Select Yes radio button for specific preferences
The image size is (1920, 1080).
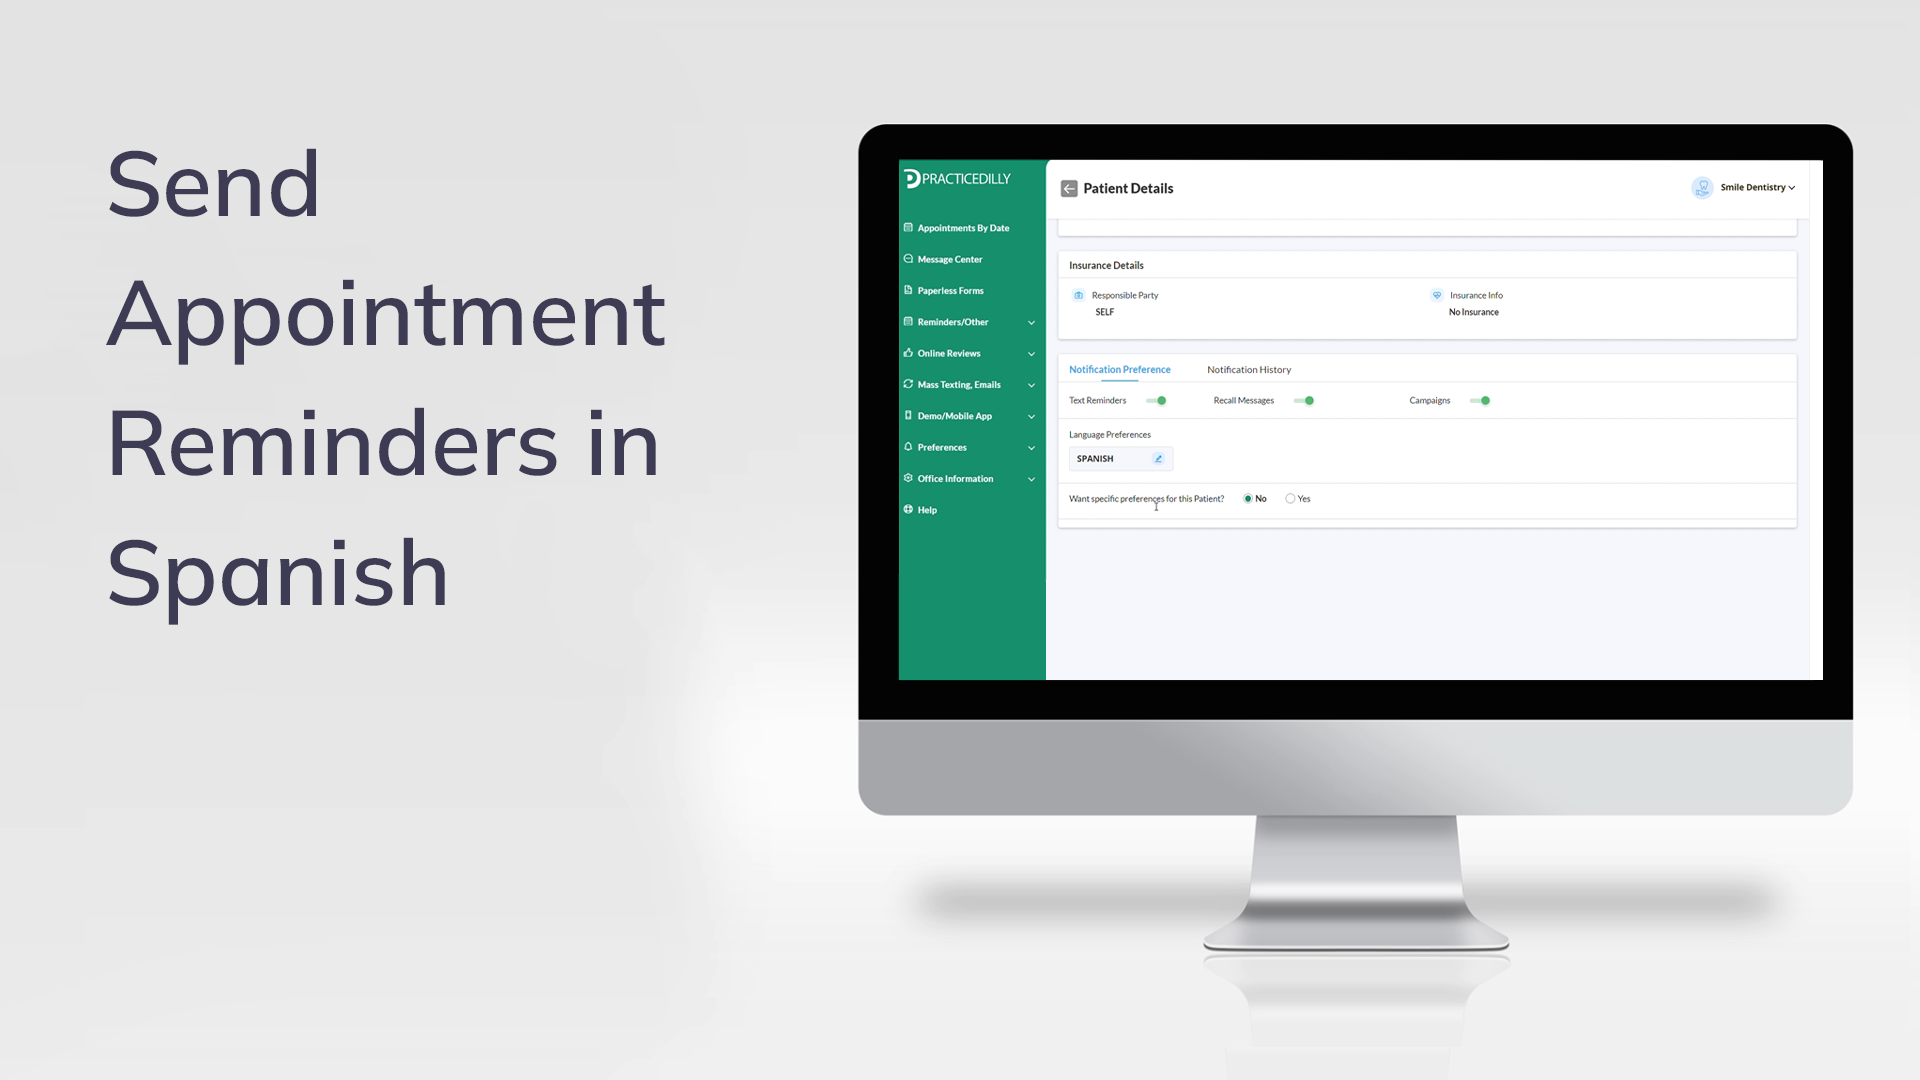click(1292, 498)
